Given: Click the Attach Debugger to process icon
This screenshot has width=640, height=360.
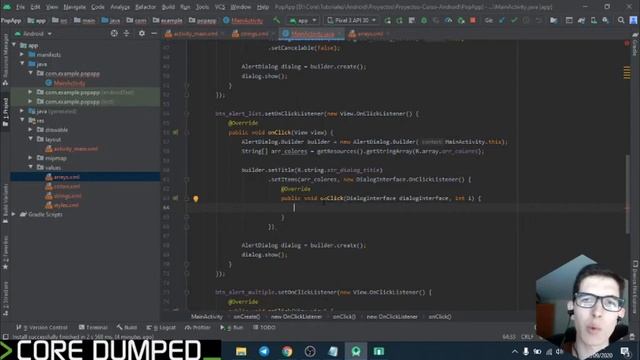Looking at the screenshot, I should pyautogui.click(x=461, y=20).
